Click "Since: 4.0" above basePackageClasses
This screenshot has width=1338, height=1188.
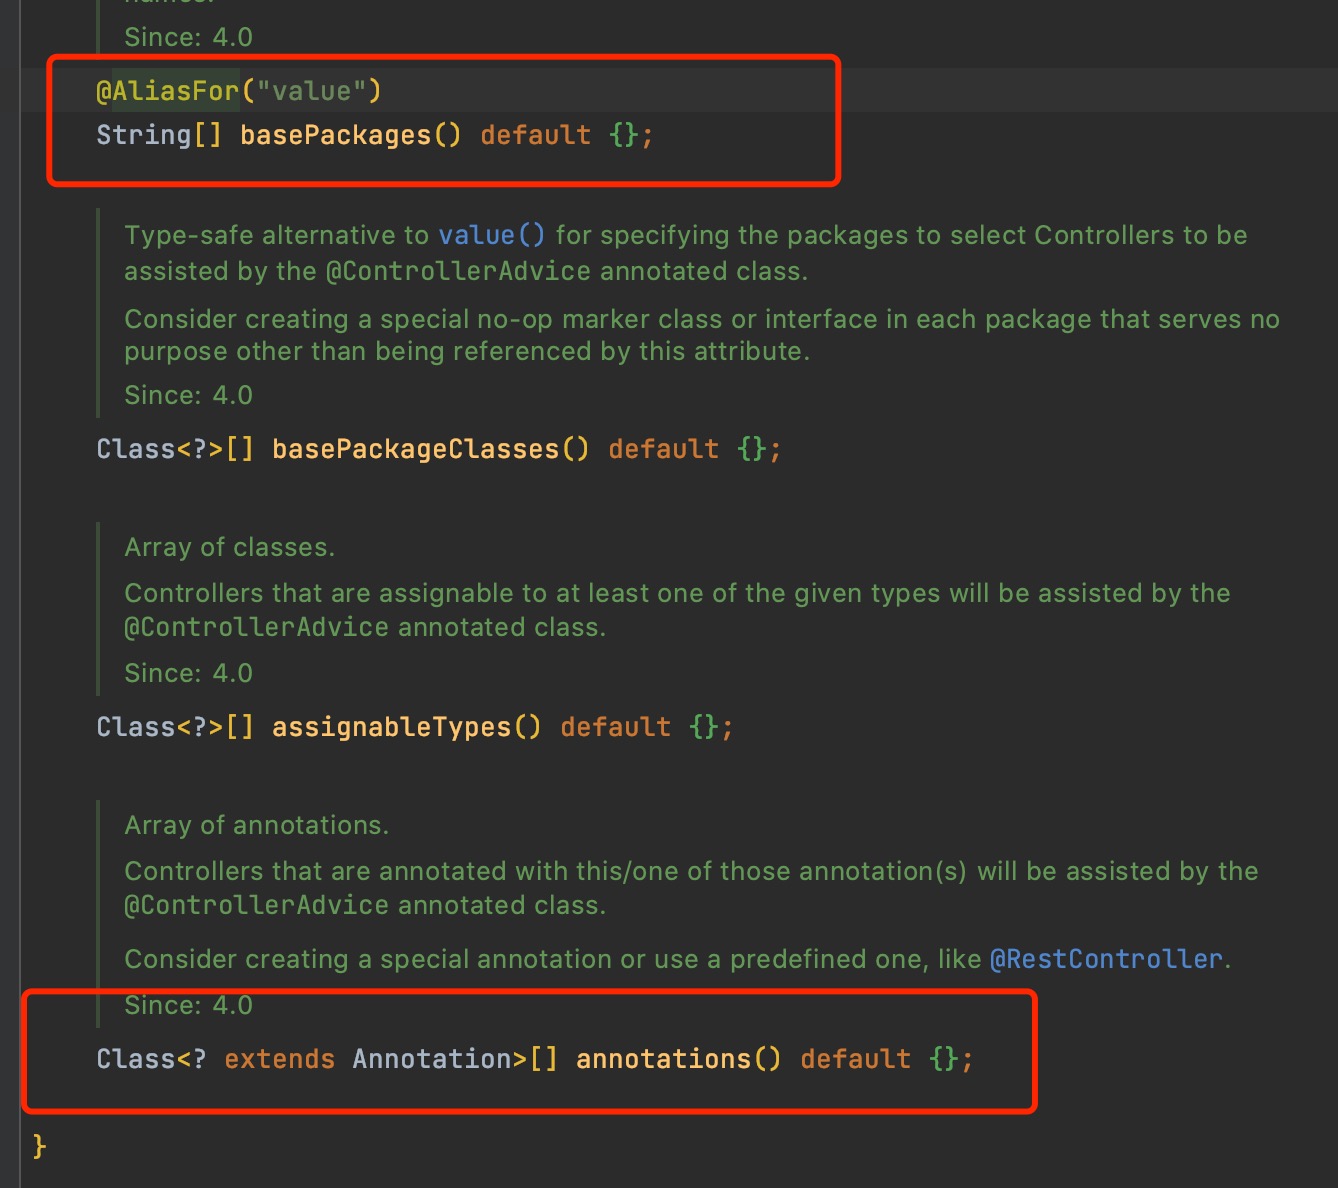coord(188,395)
